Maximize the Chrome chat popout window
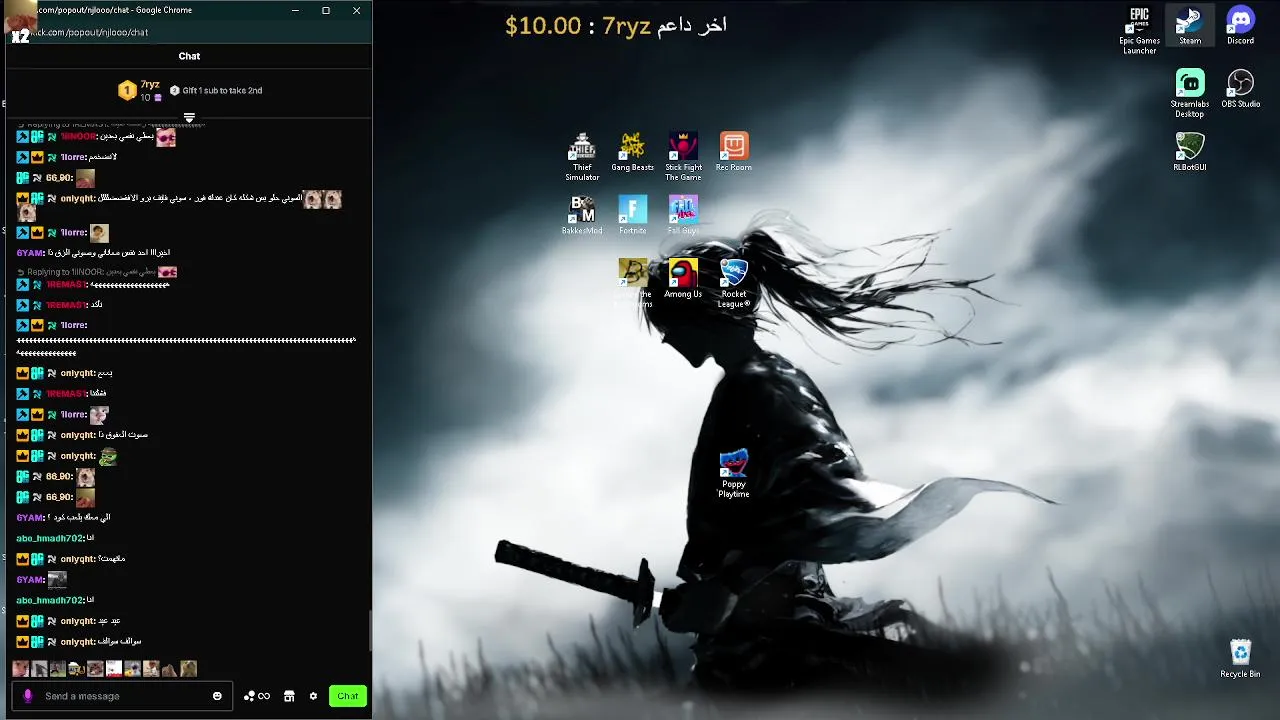The width and height of the screenshot is (1280, 720). [x=325, y=10]
